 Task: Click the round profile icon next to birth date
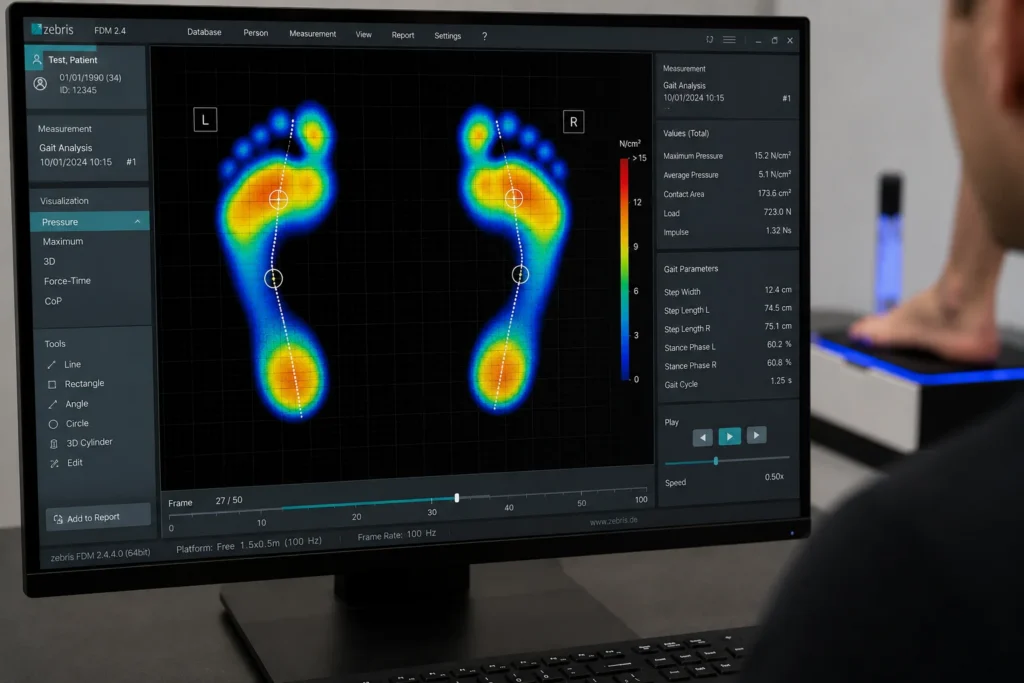(x=40, y=84)
